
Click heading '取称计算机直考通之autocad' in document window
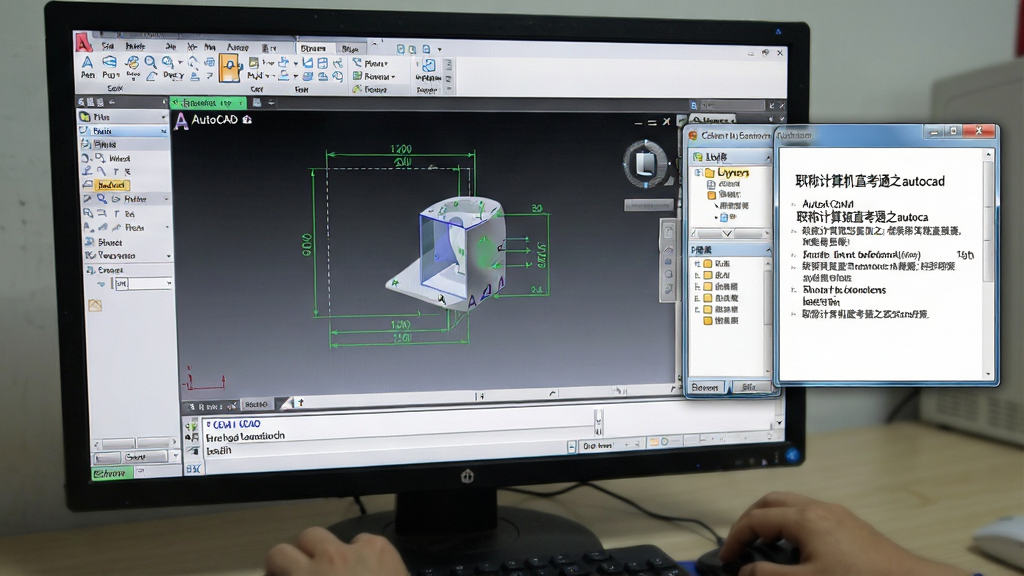869,182
